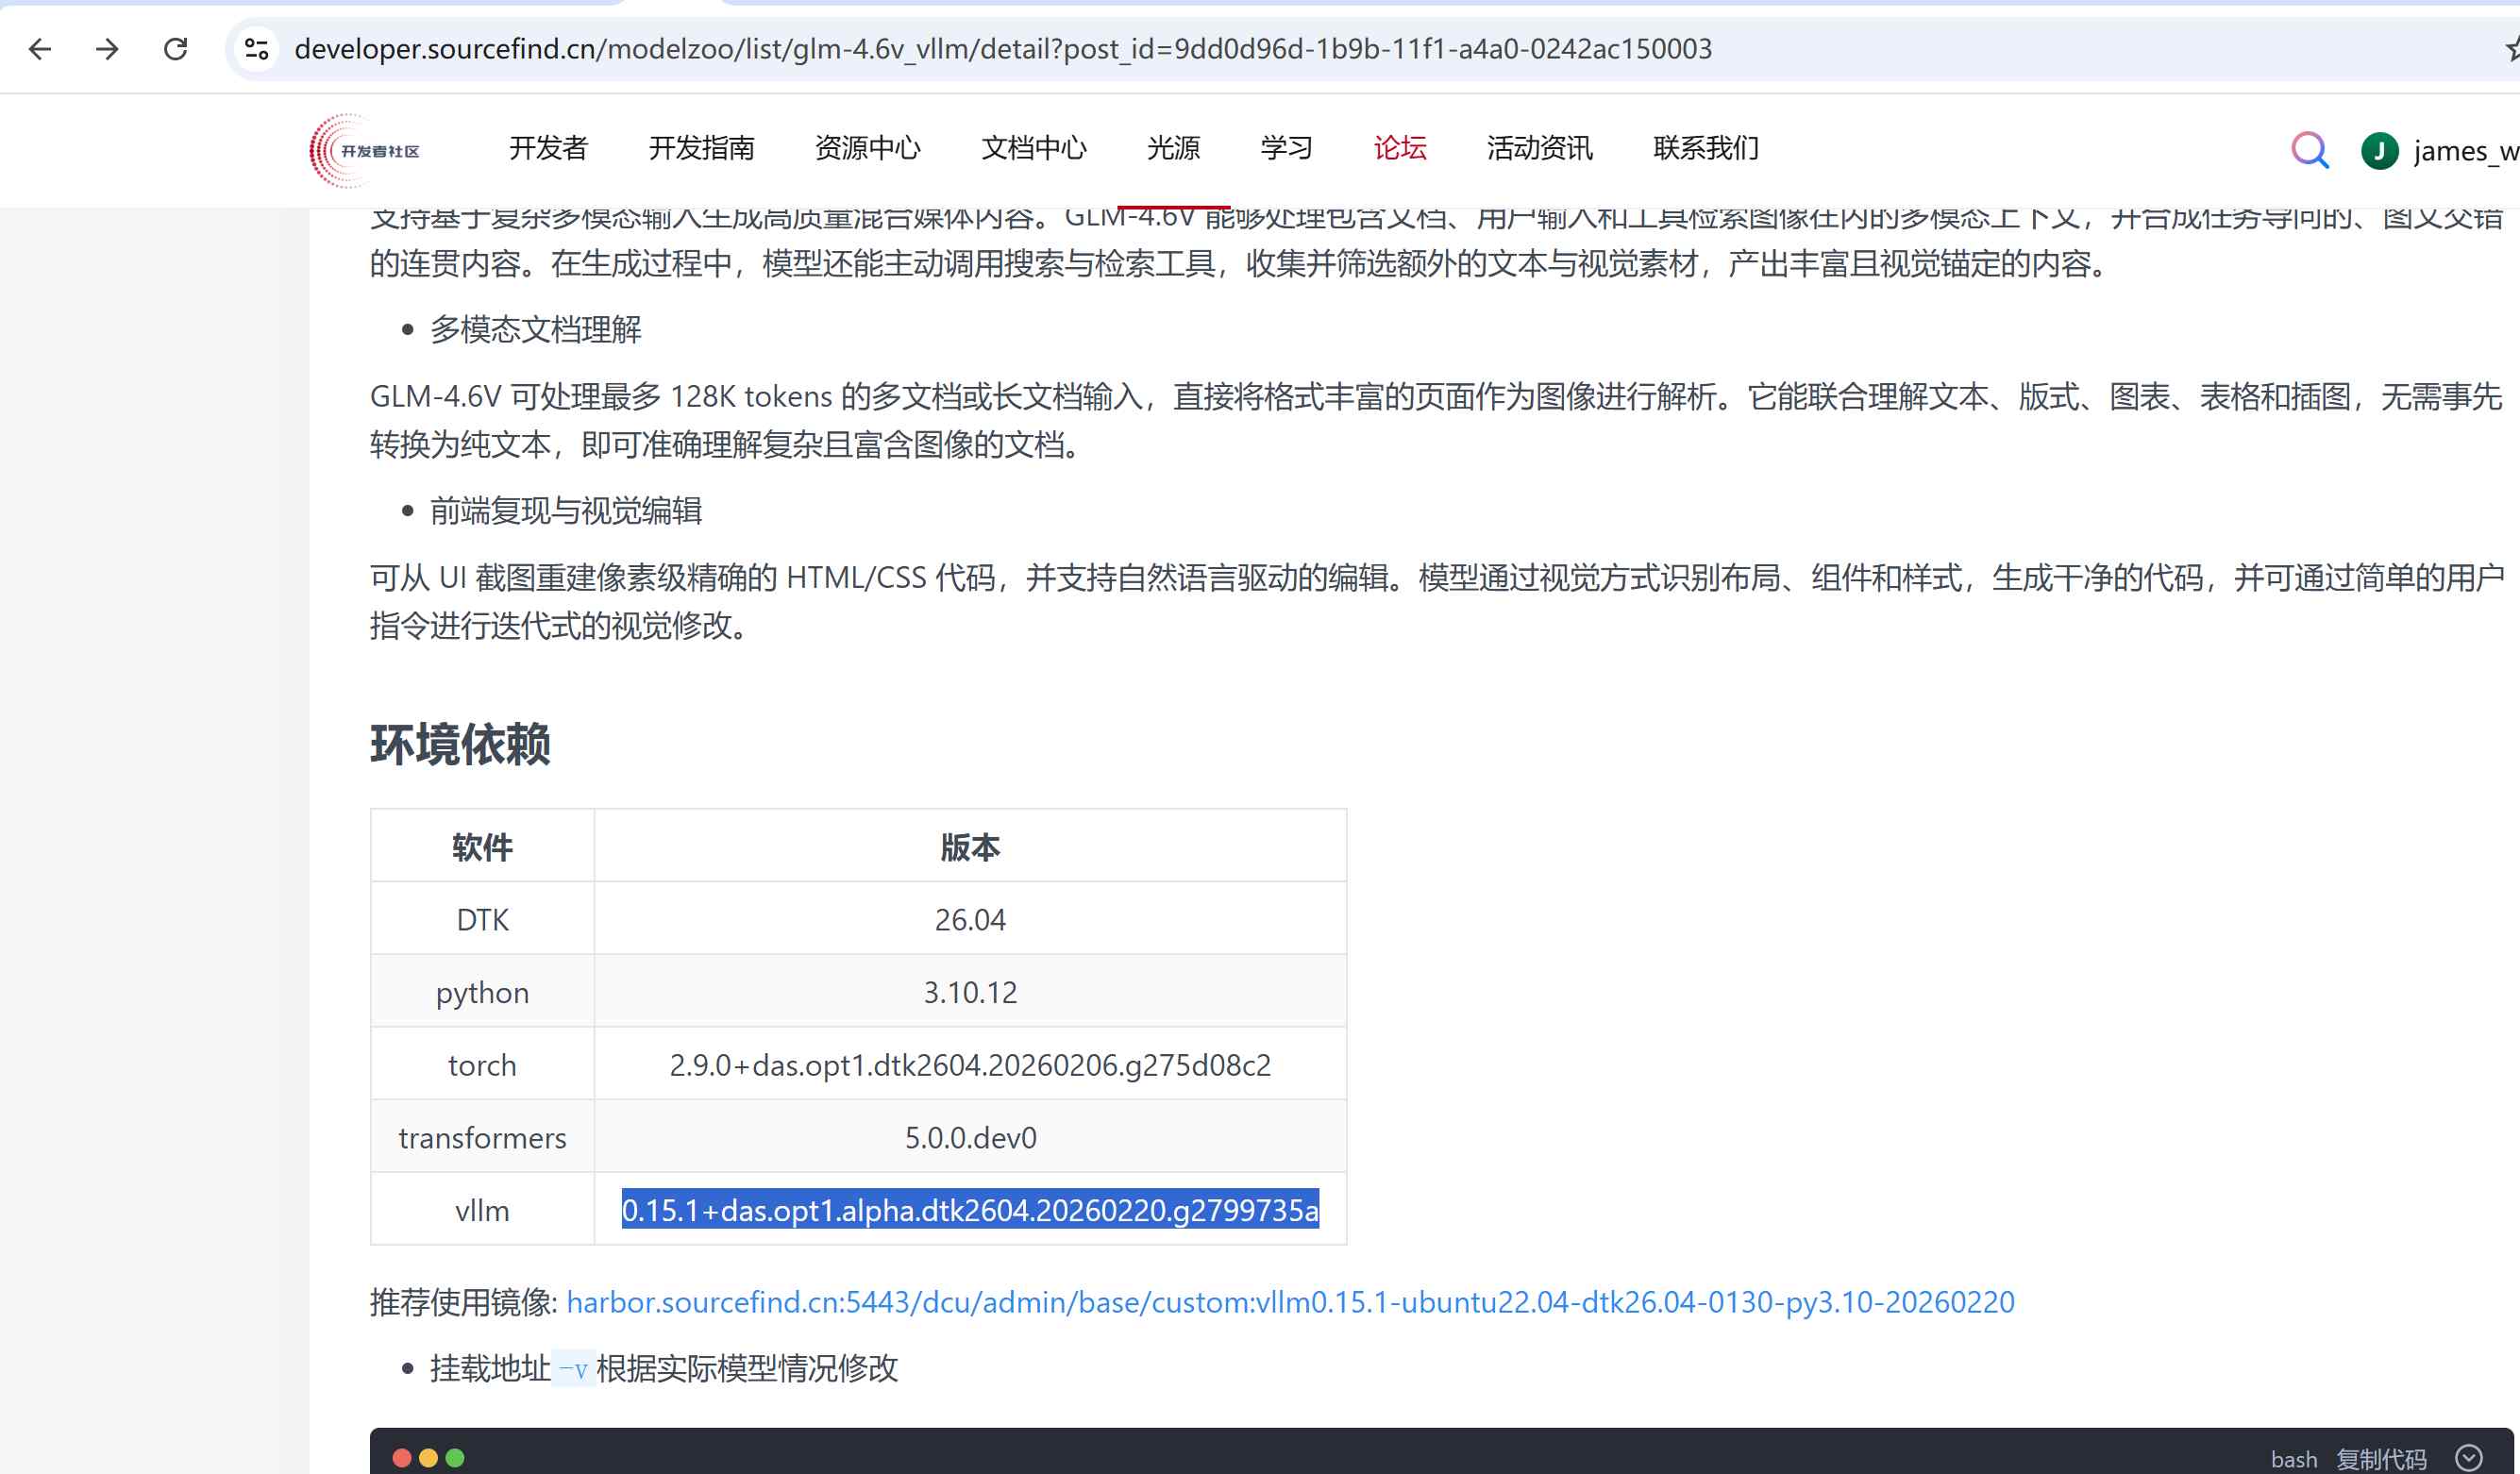
Task: Click the bash language label
Action: tap(2293, 1459)
